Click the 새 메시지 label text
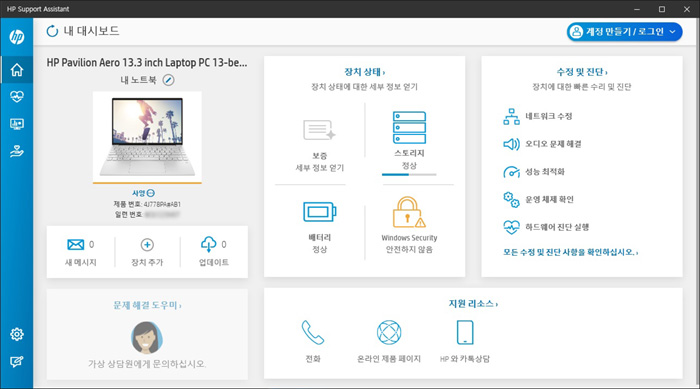700x389 pixels. tap(80, 263)
